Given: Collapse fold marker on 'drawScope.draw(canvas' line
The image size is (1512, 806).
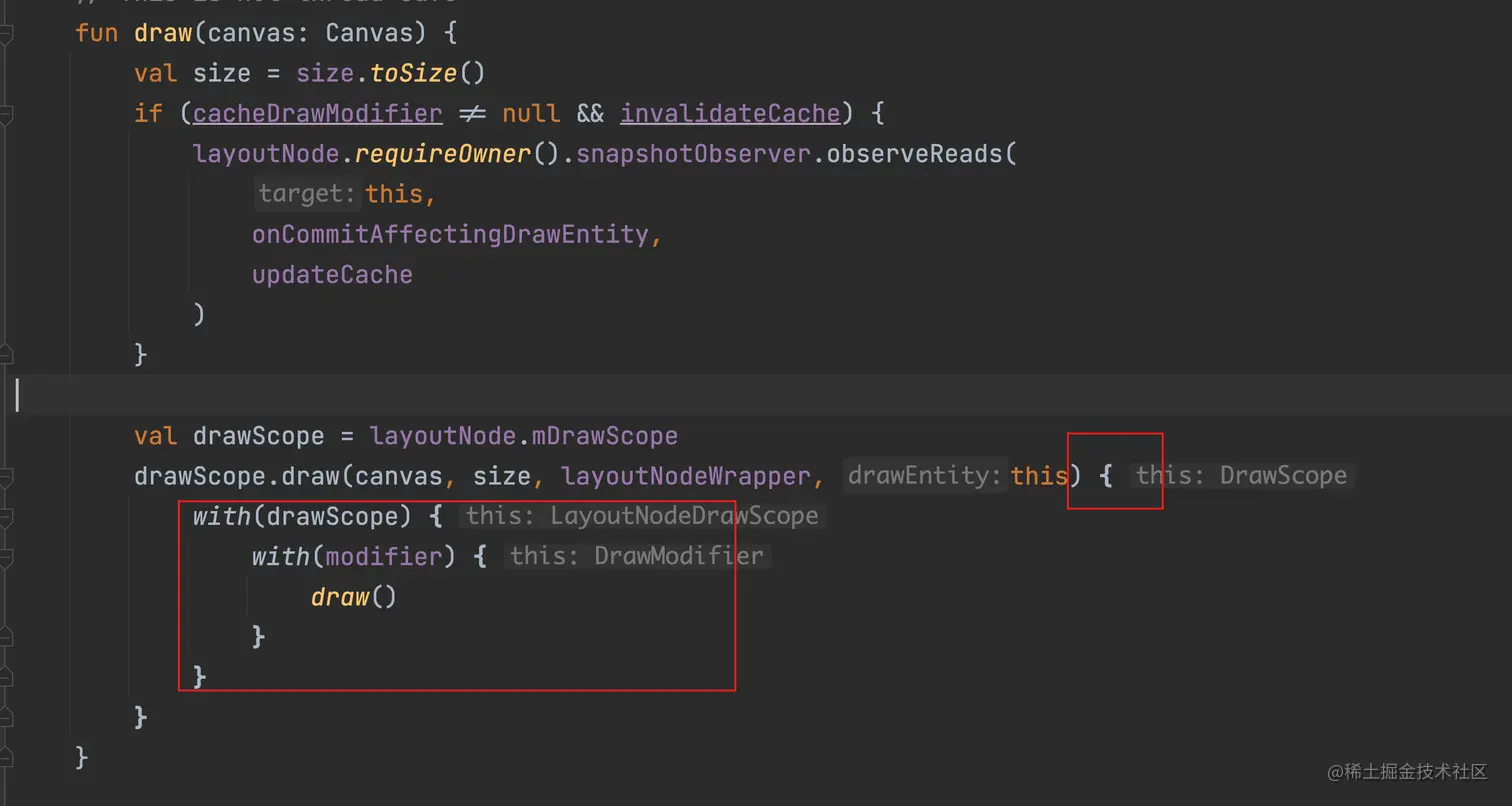Looking at the screenshot, I should (x=6, y=477).
